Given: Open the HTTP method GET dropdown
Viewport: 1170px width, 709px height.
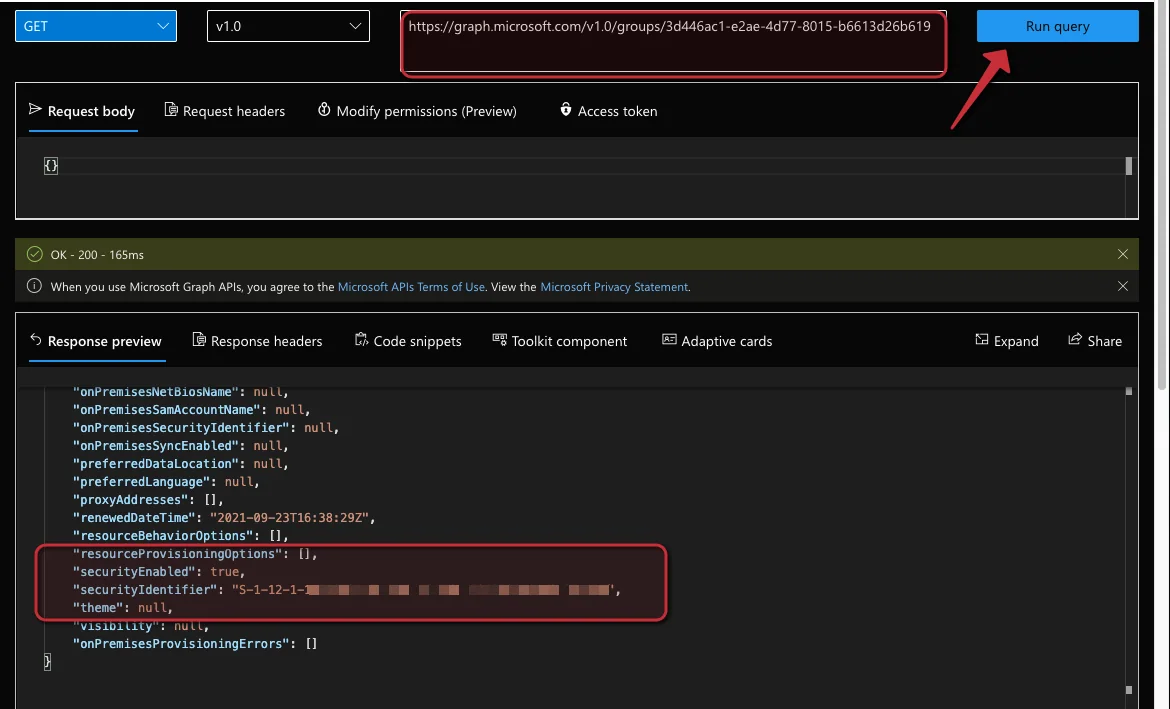Looking at the screenshot, I should 96,26.
